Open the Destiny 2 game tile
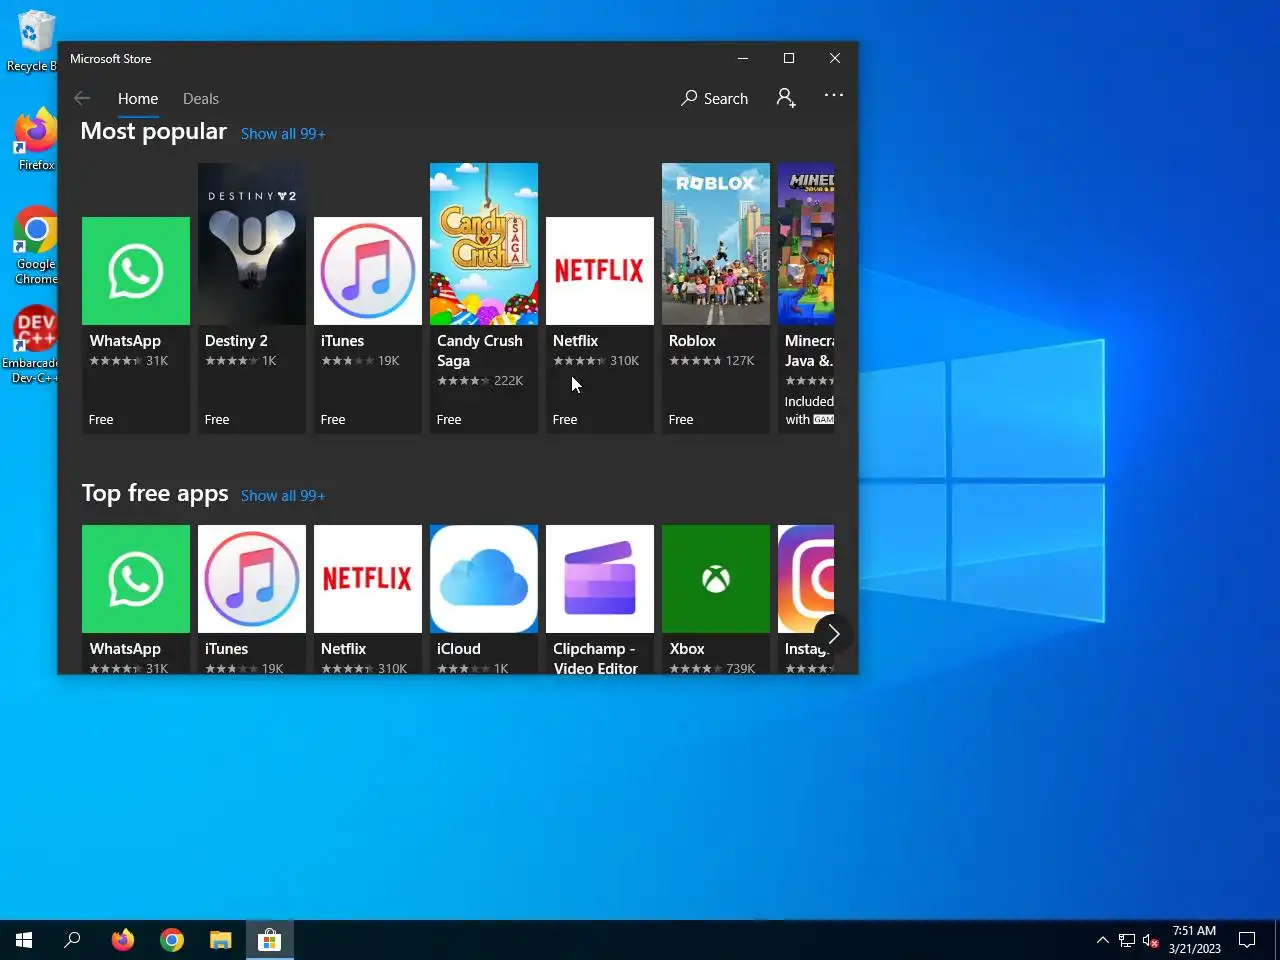 [252, 298]
